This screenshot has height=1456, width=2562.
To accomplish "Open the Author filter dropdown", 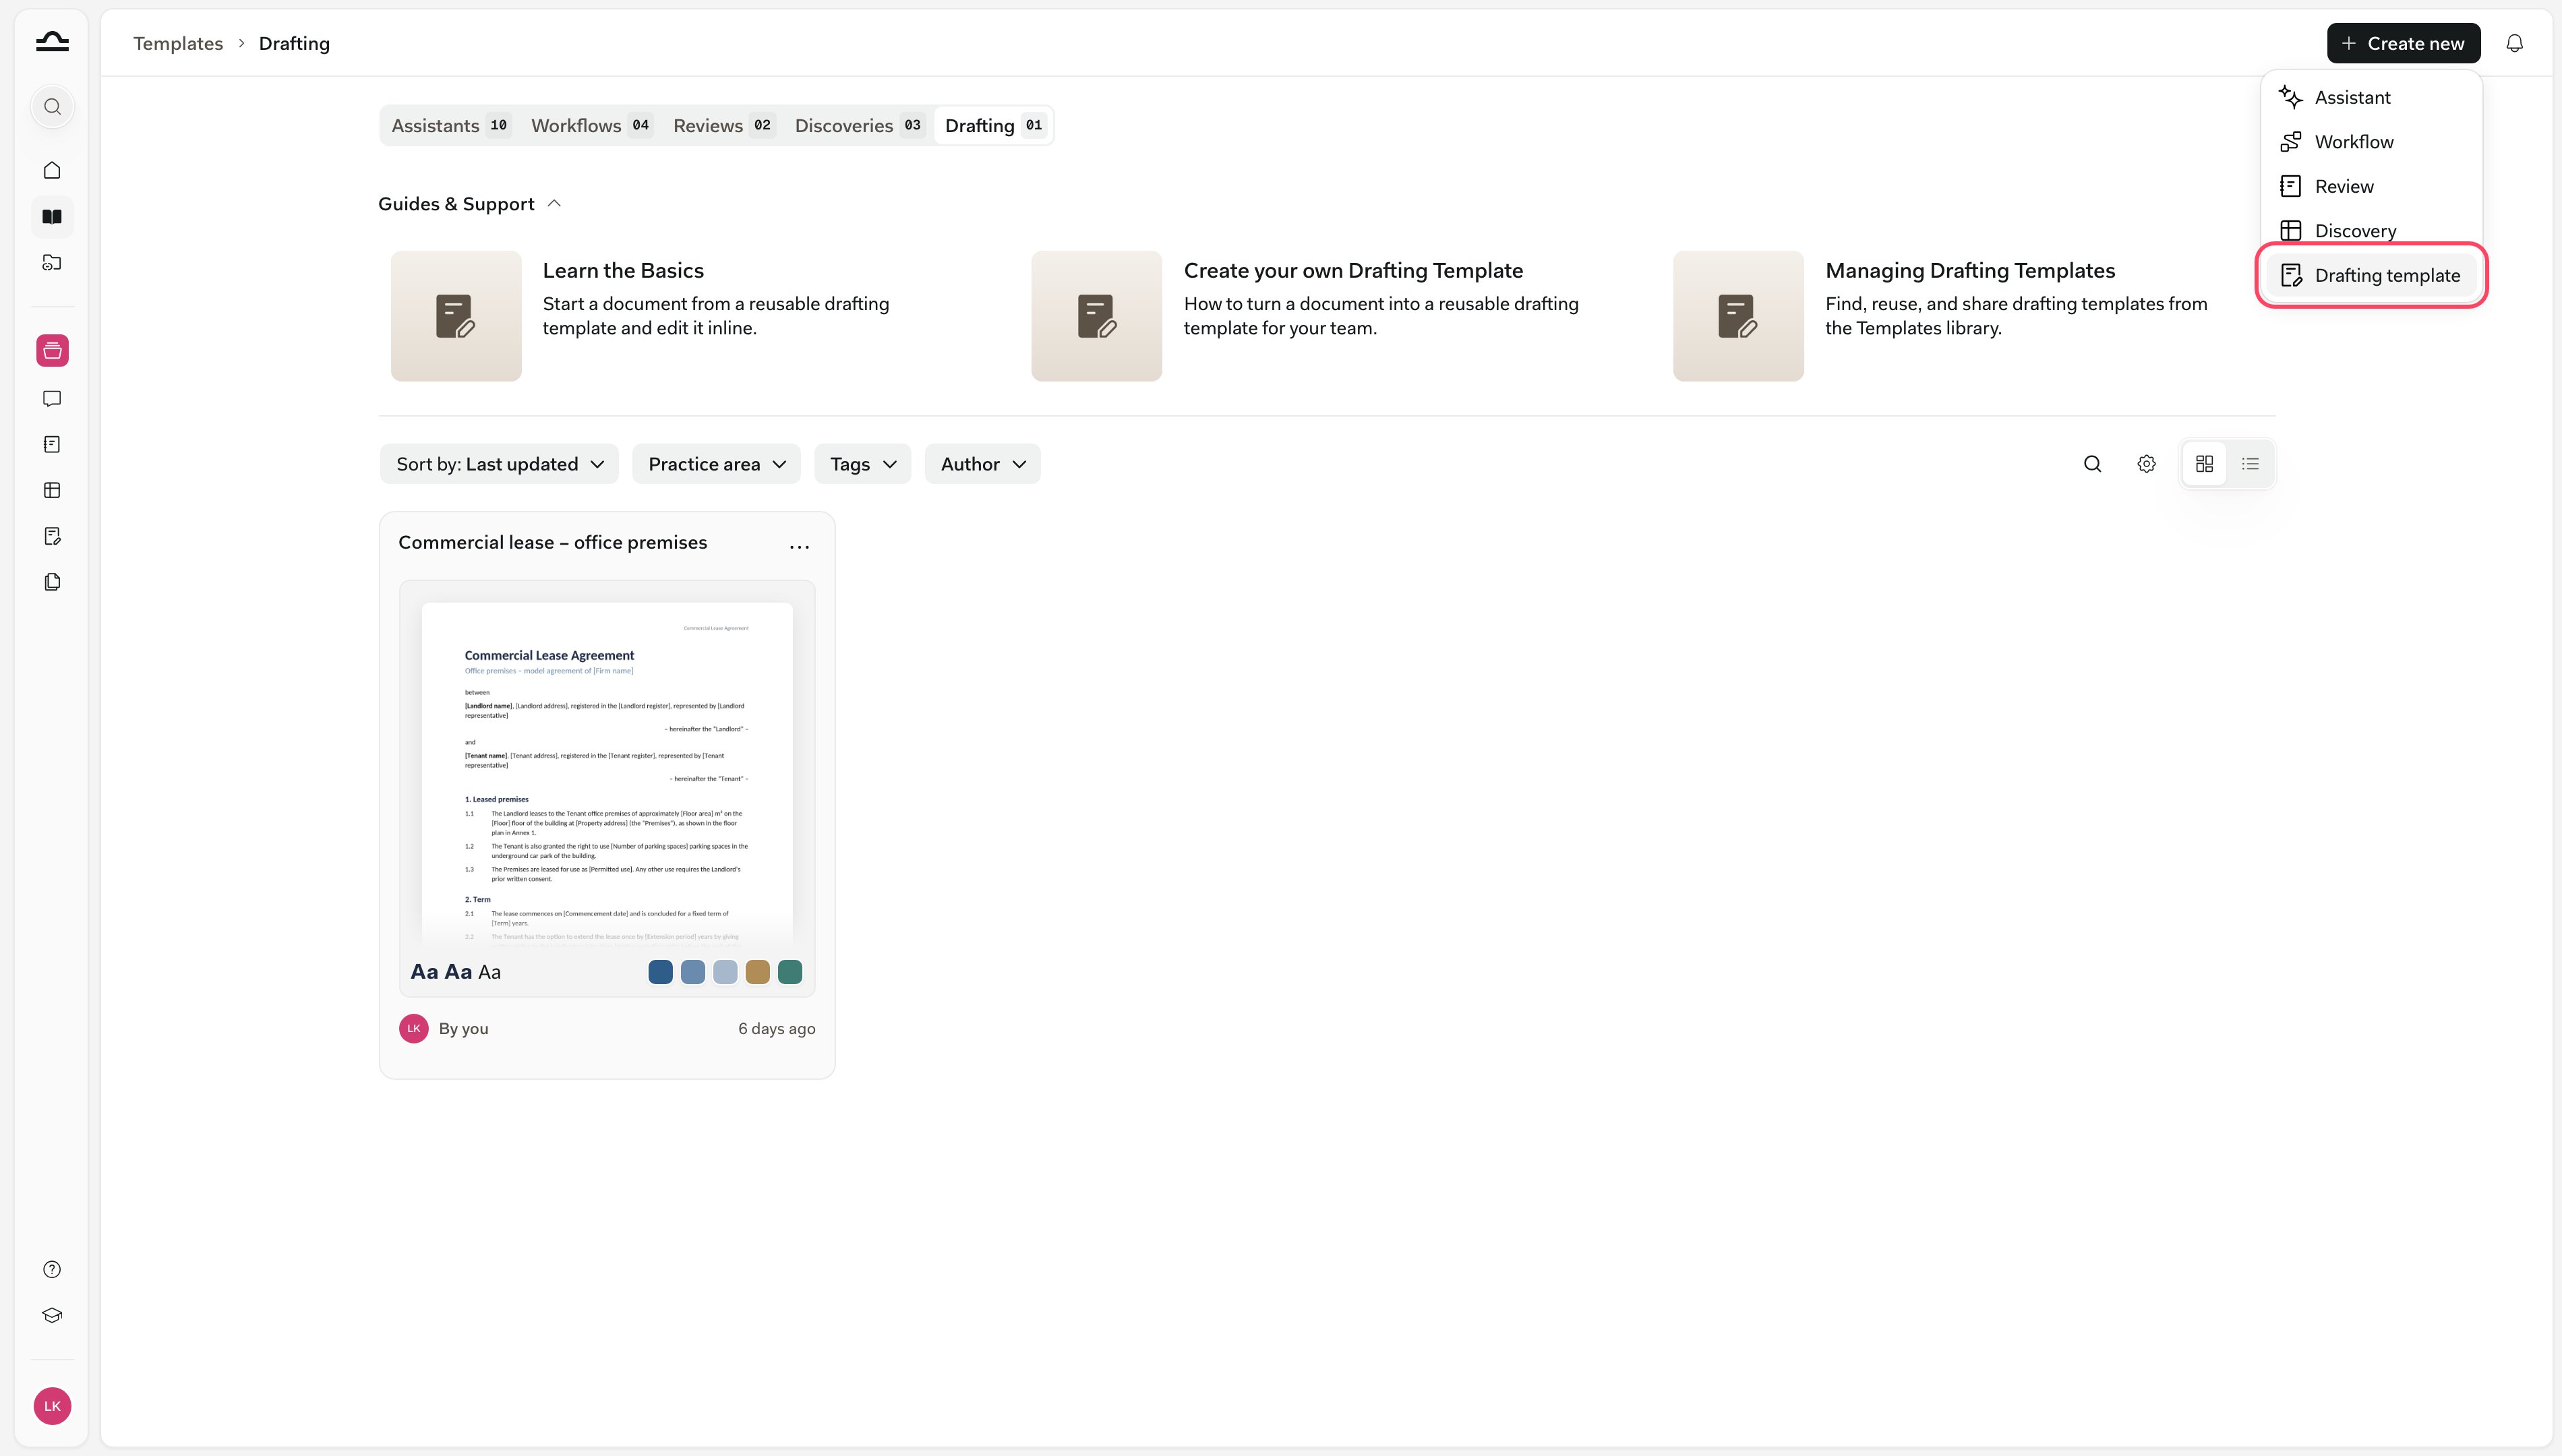I will pyautogui.click(x=982, y=464).
